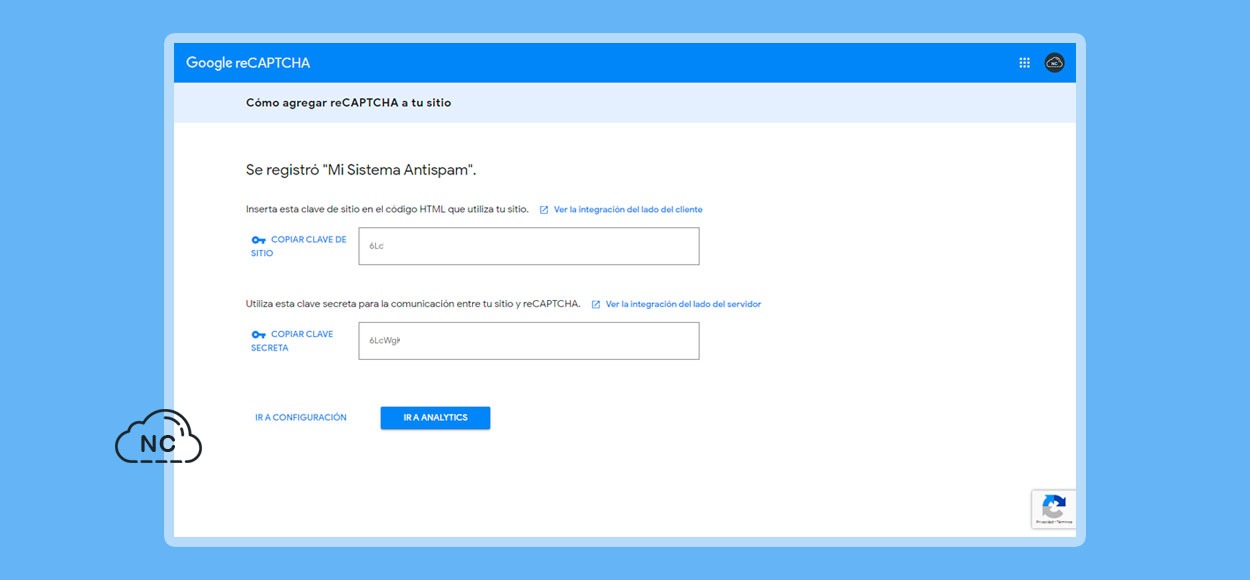
Task: Copy the site key via COPIAR CLAVE DE SITIO
Action: click(x=300, y=246)
